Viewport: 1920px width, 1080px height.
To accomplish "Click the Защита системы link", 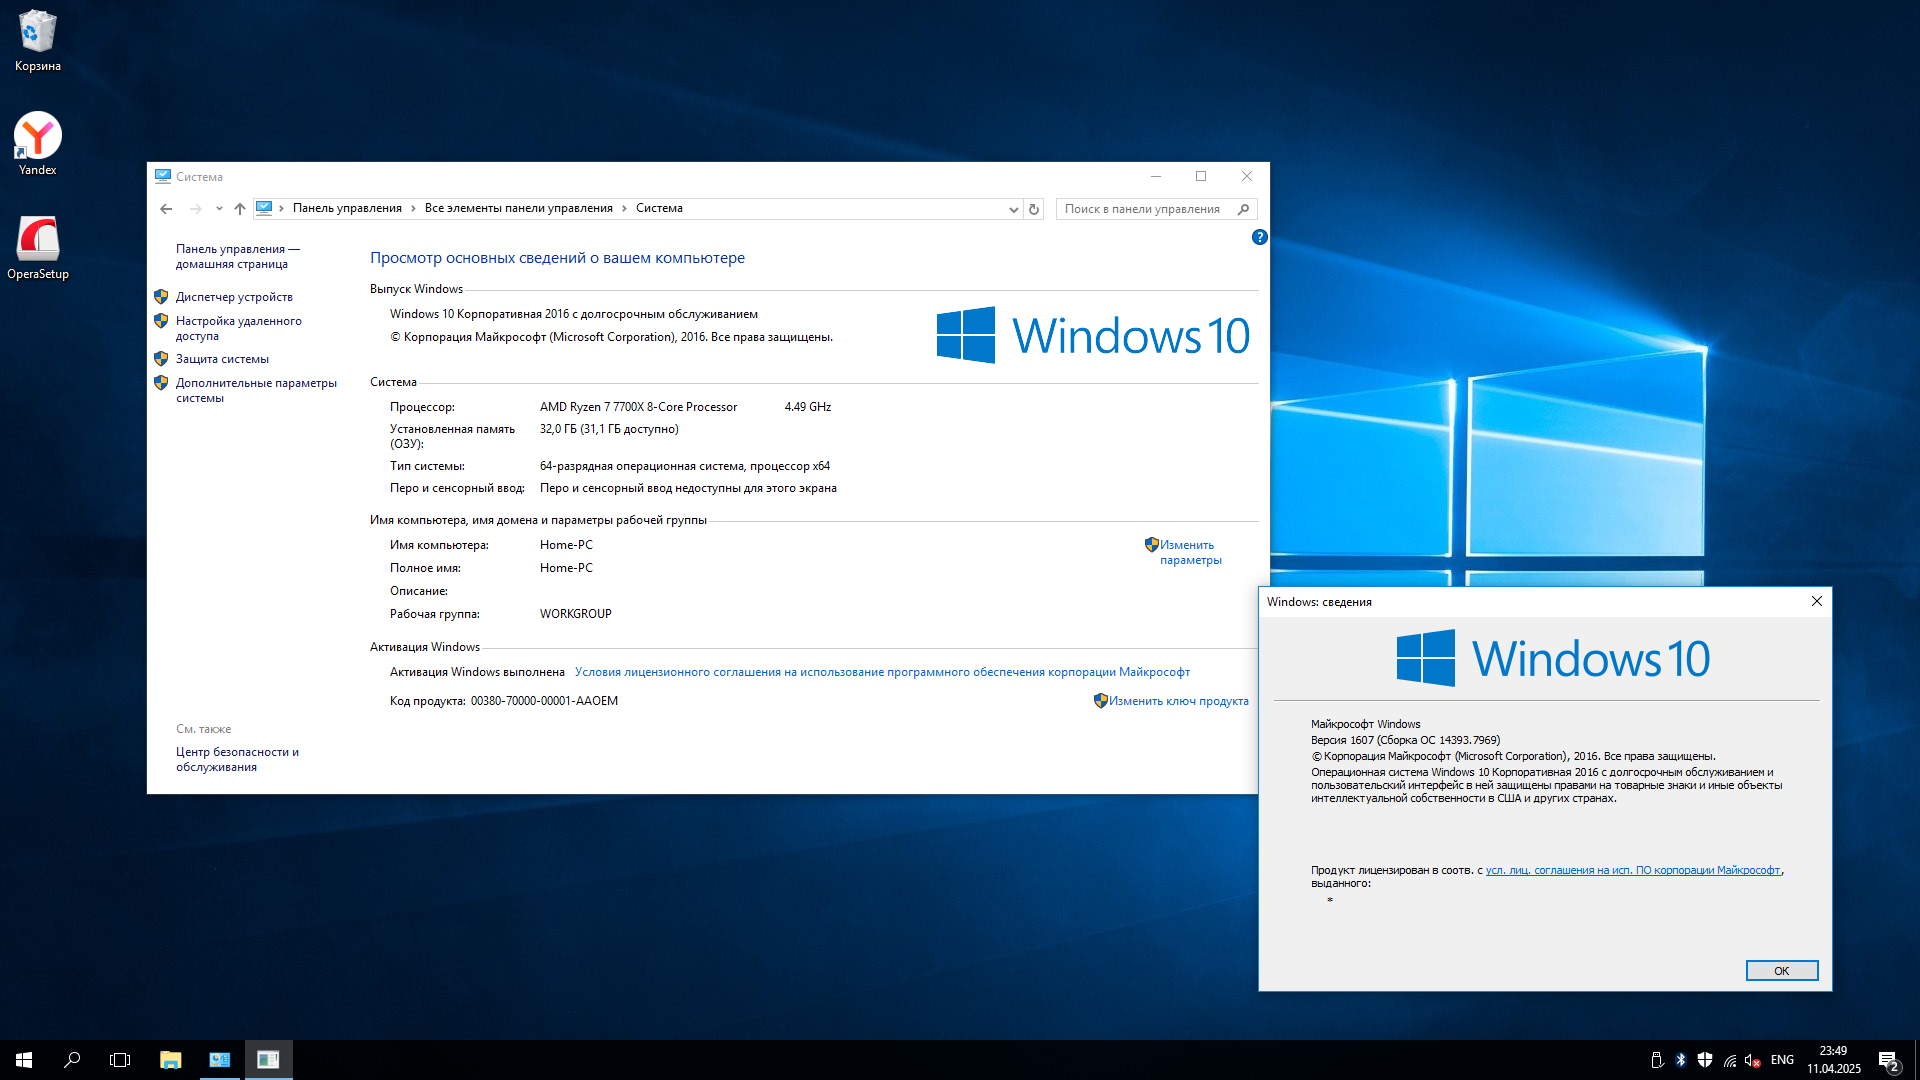I will (x=222, y=359).
